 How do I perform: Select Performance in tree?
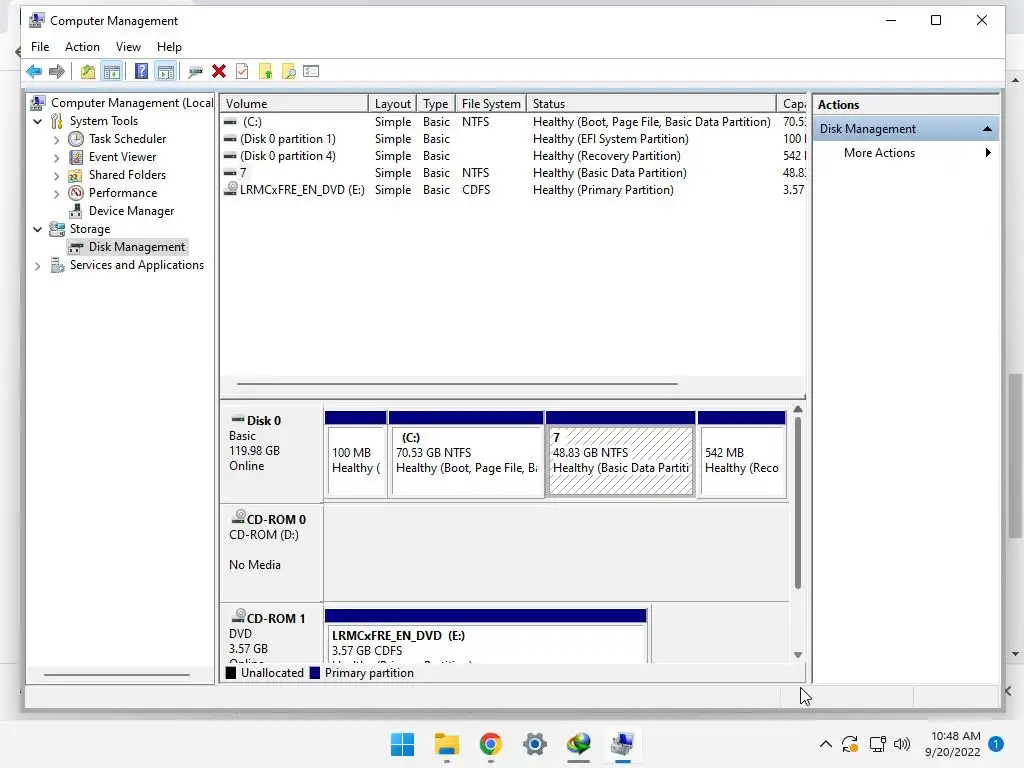click(x=123, y=193)
